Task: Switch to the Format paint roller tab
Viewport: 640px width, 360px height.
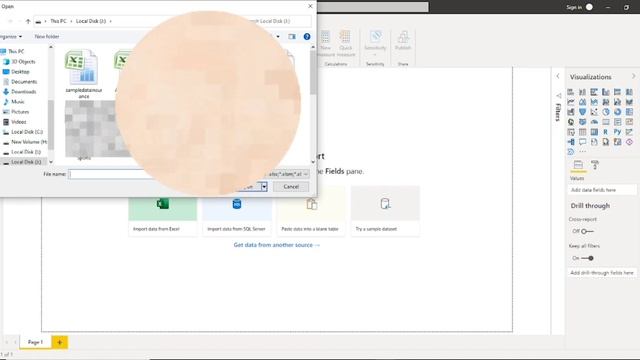Action: tap(595, 165)
